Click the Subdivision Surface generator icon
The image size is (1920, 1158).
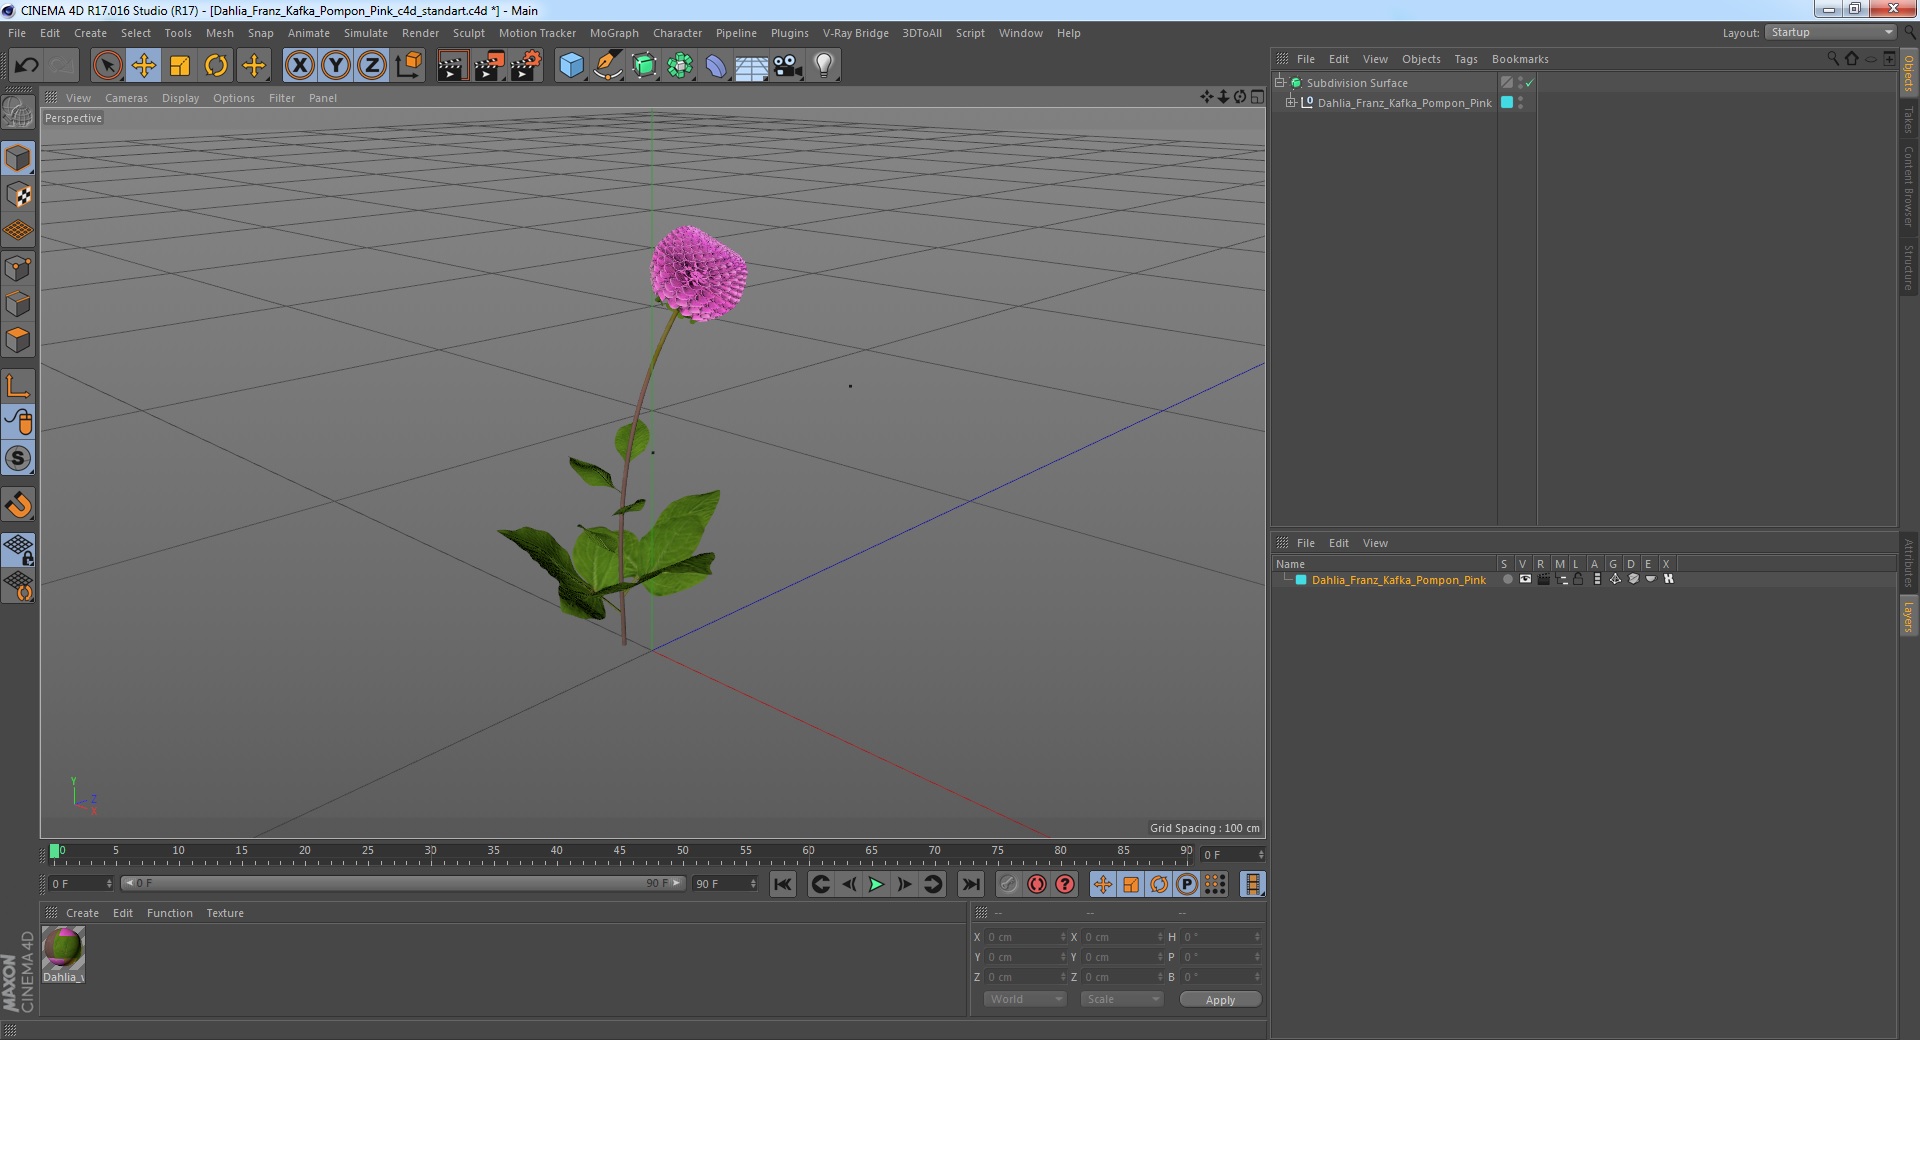pyautogui.click(x=644, y=66)
